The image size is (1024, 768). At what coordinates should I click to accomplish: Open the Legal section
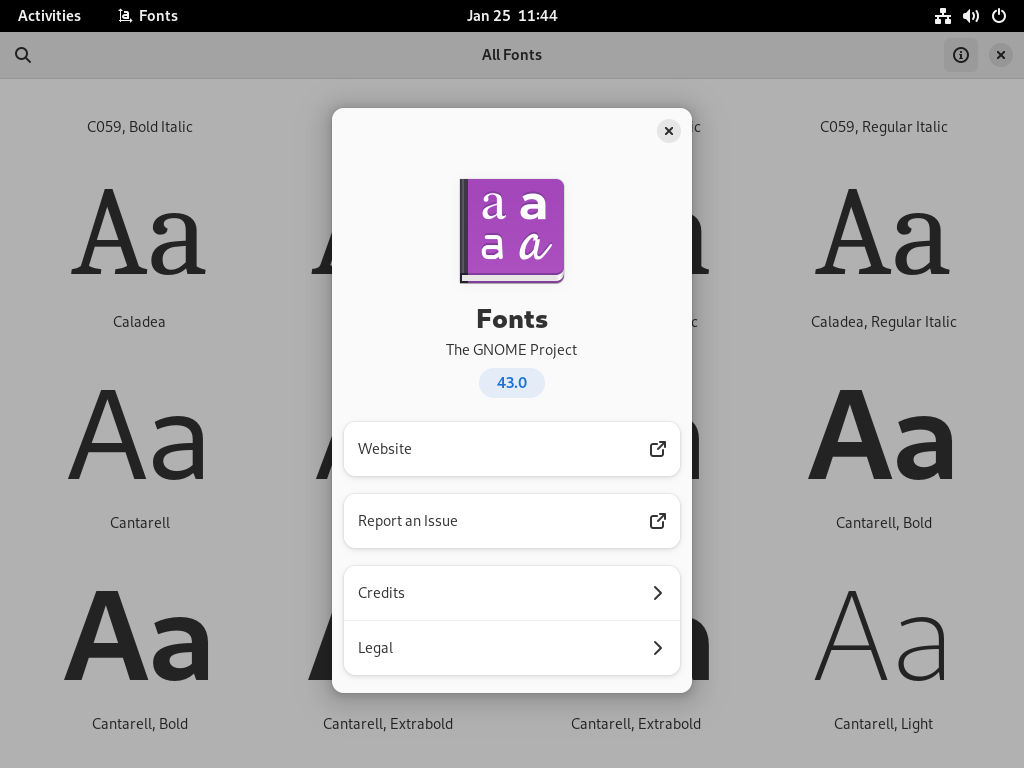coord(512,648)
